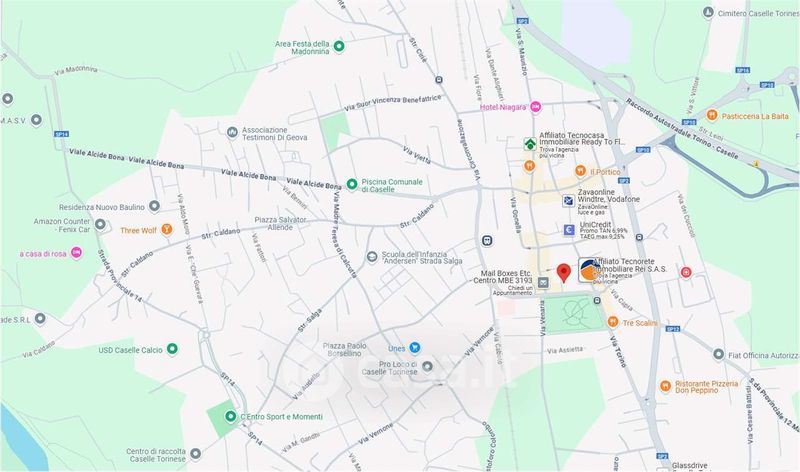This screenshot has height=472, width=800.
Task: Click the 'Via Madre Teresa di Calcutta' label
Action: coord(344,234)
